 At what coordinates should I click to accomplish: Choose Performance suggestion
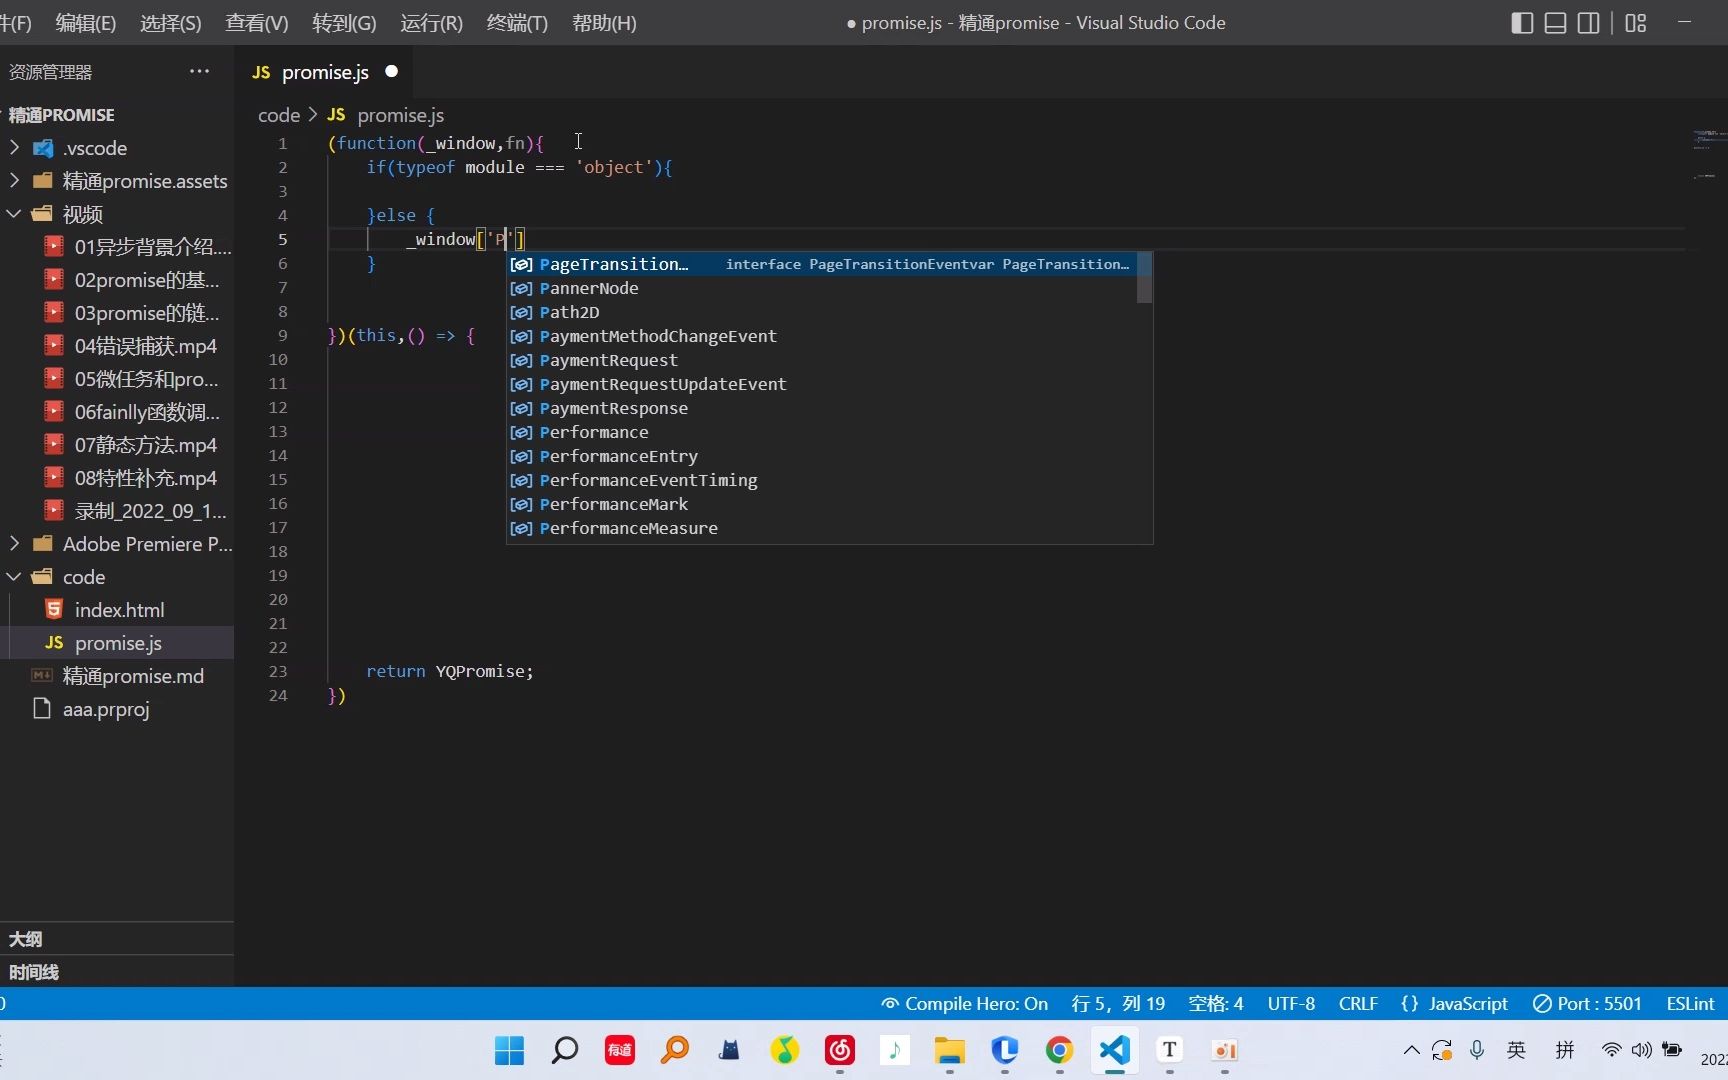click(x=822, y=432)
